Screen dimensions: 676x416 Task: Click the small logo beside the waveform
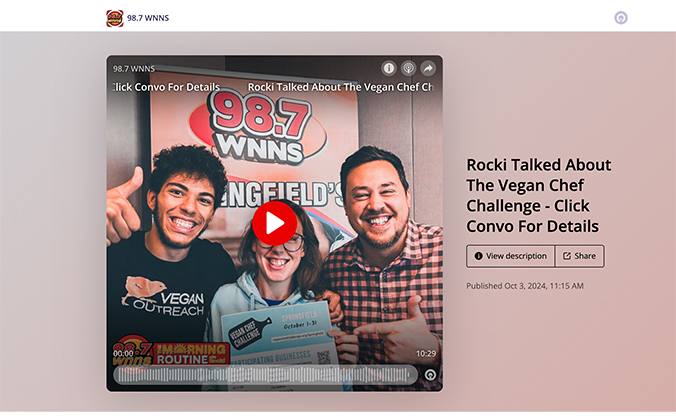(x=430, y=375)
